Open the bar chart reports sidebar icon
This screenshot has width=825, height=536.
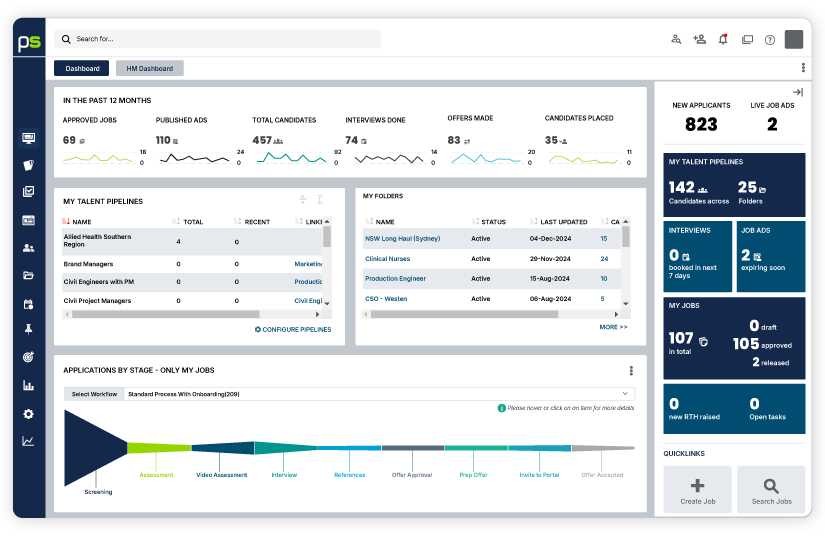click(28, 385)
